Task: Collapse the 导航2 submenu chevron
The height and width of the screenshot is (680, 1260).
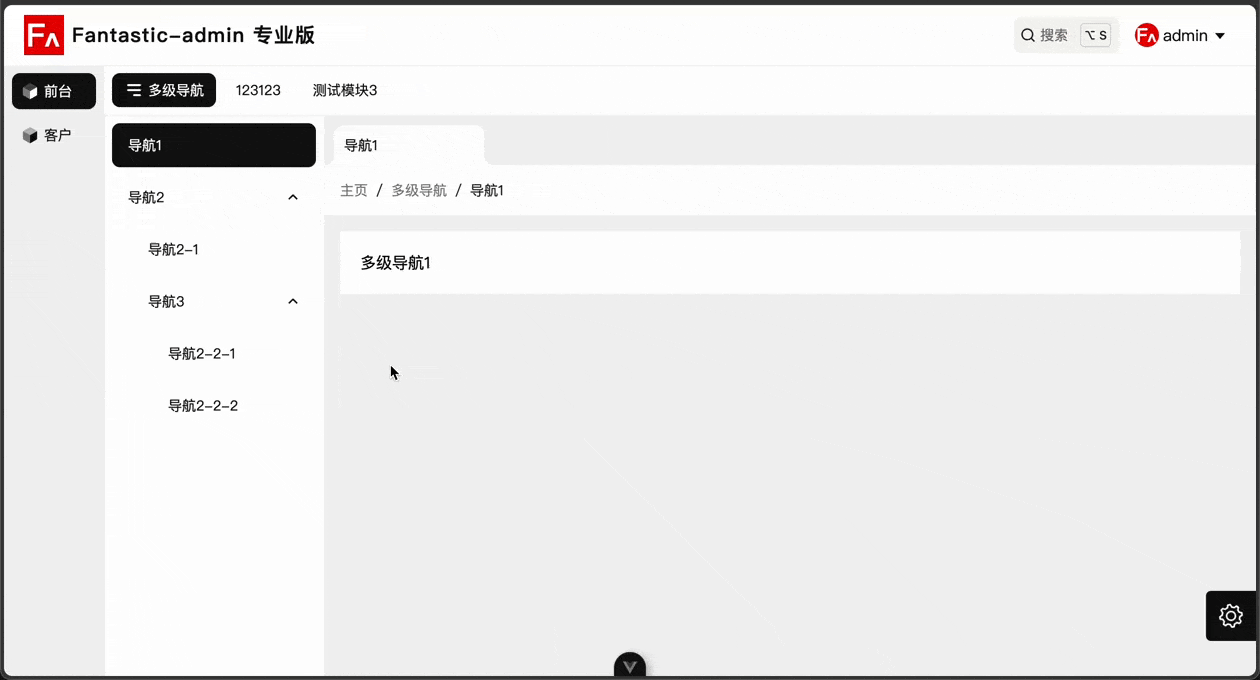Action: pyautogui.click(x=293, y=198)
